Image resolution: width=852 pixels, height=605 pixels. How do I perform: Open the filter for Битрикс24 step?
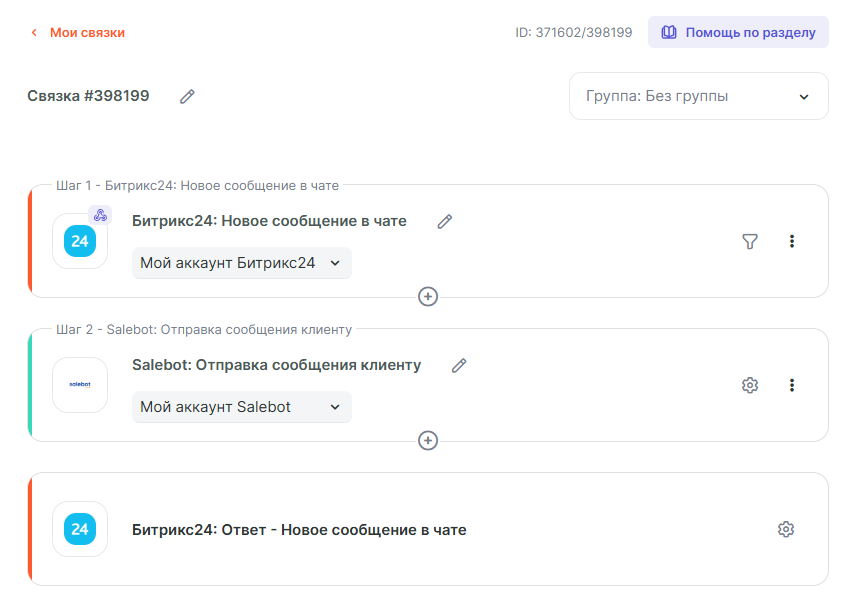coord(750,241)
